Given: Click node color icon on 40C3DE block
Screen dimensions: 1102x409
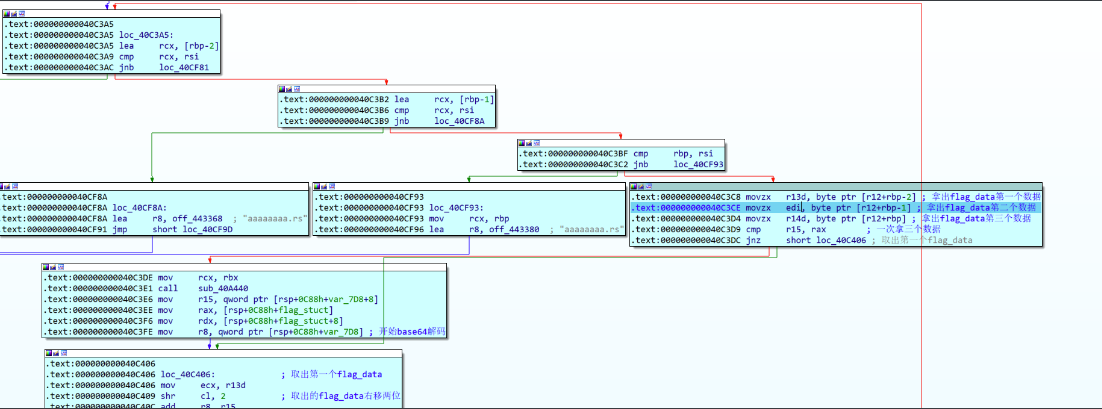Looking at the screenshot, I should (x=46, y=267).
